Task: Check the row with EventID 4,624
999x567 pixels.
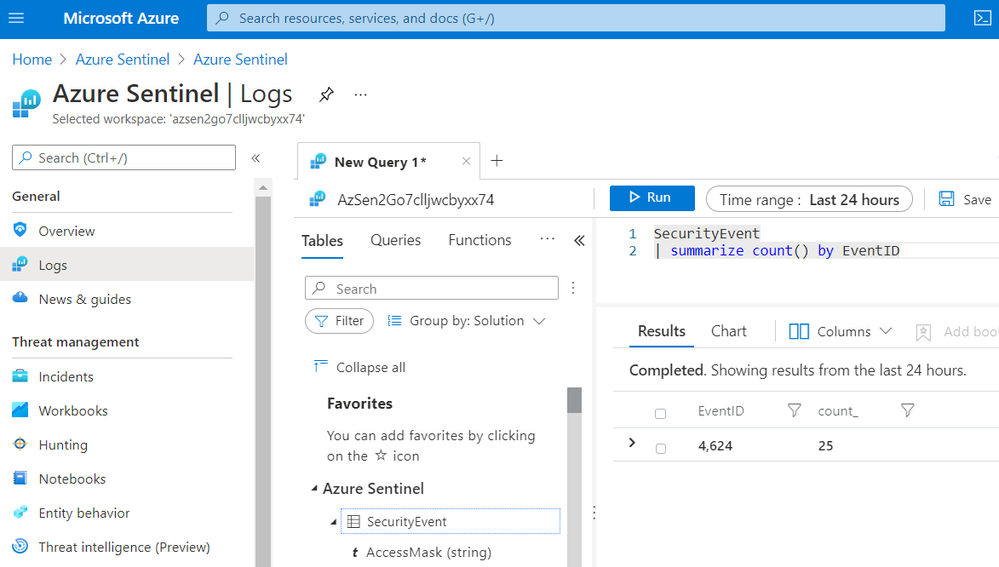Action: (x=661, y=449)
